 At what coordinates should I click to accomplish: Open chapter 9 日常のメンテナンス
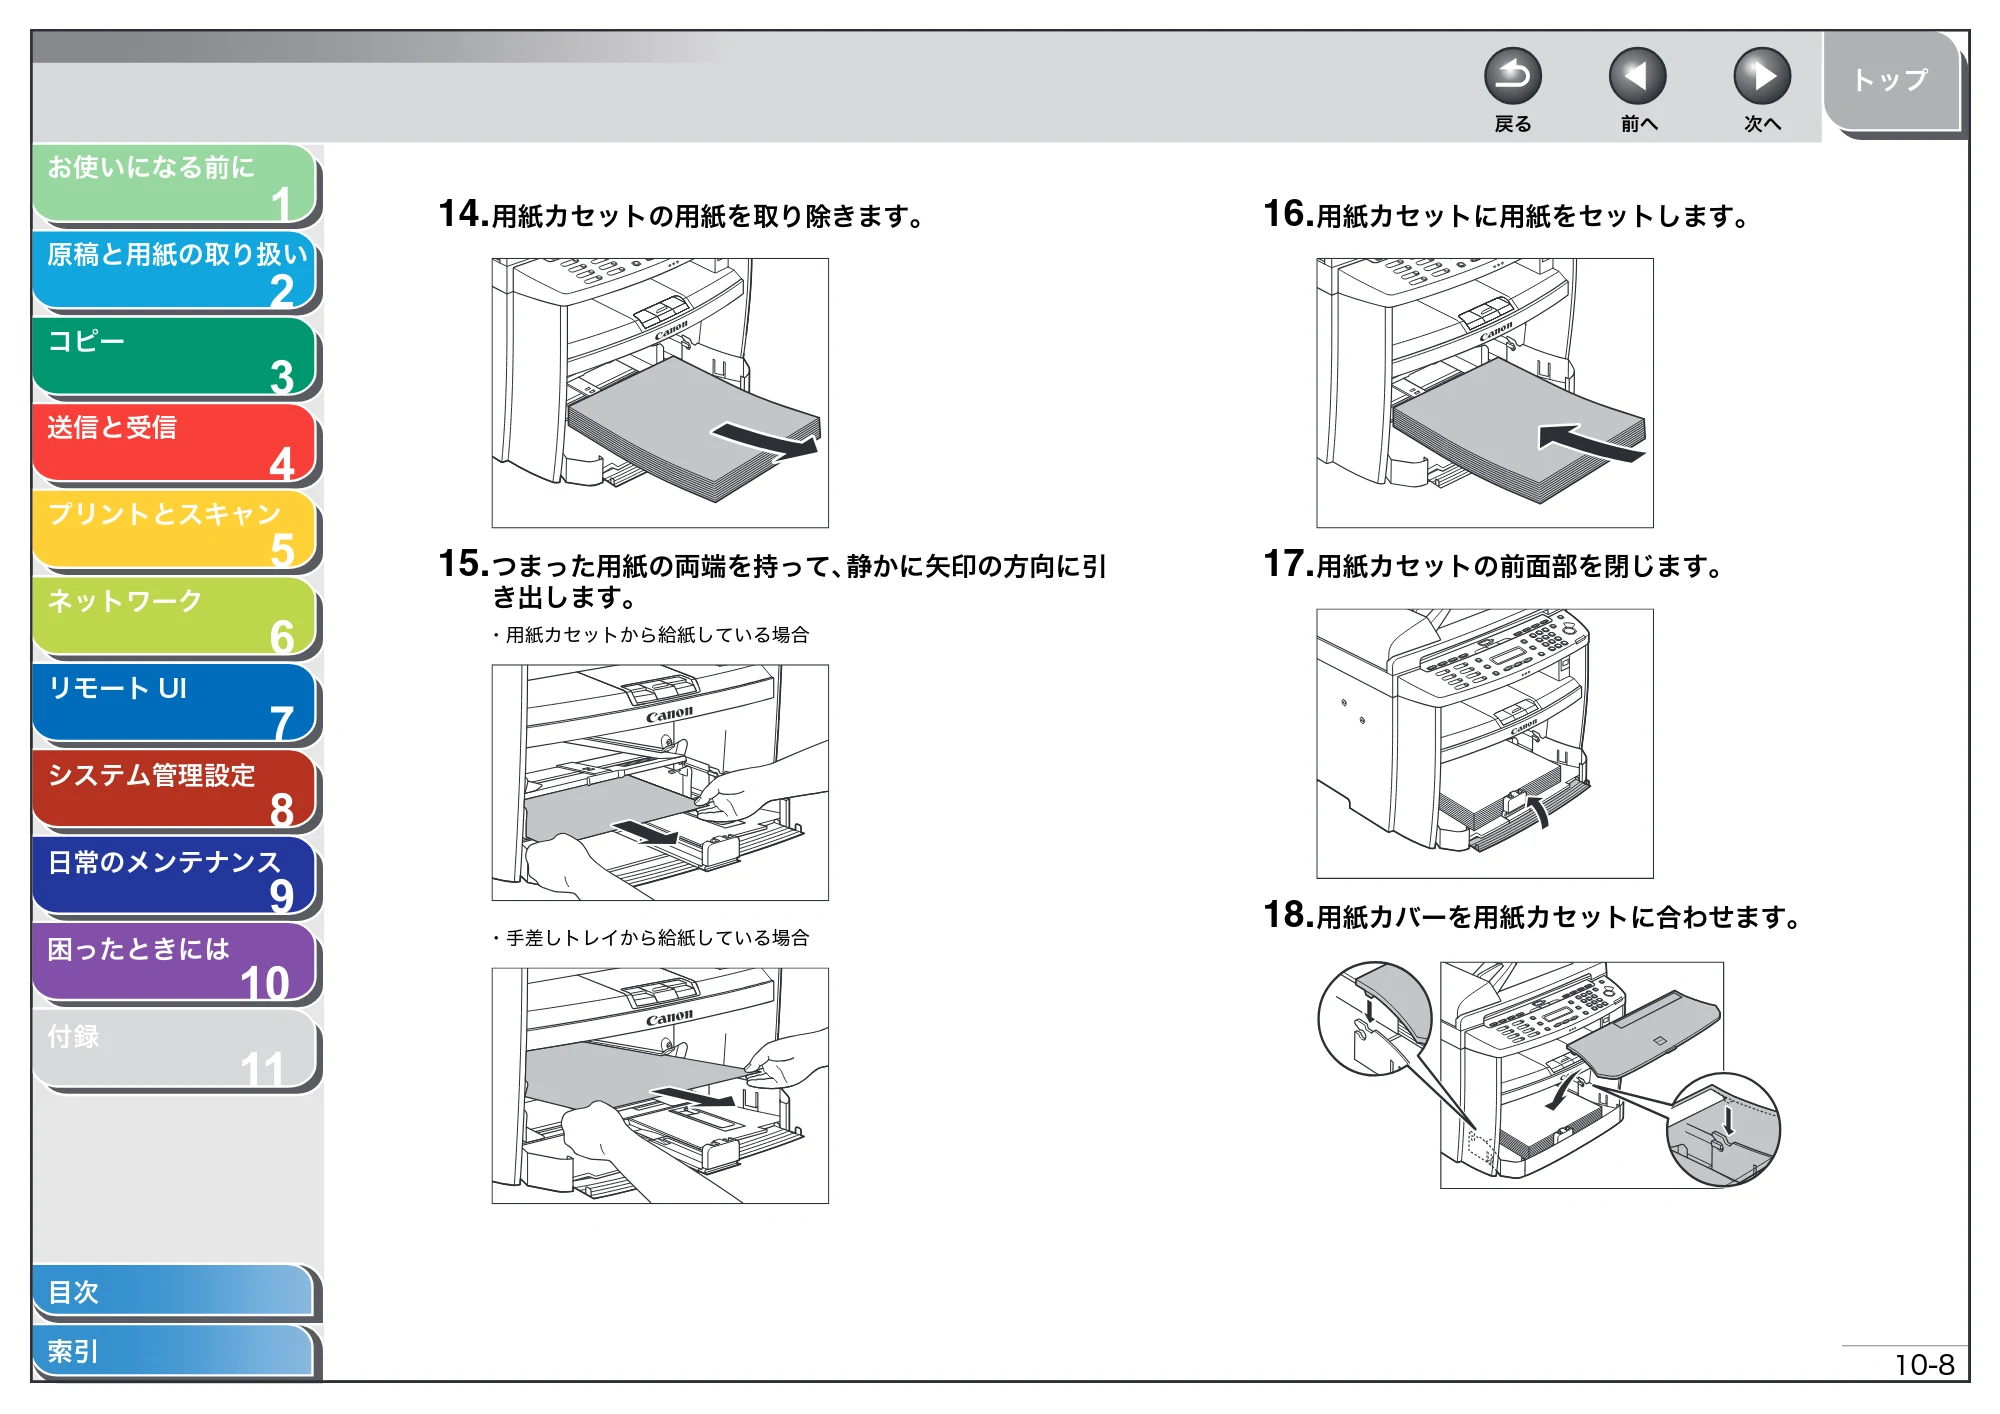tap(174, 877)
